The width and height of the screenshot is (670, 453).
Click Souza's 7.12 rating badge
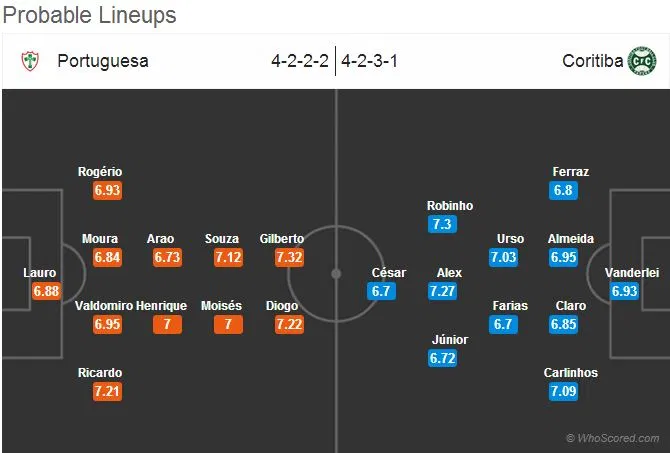coord(229,257)
